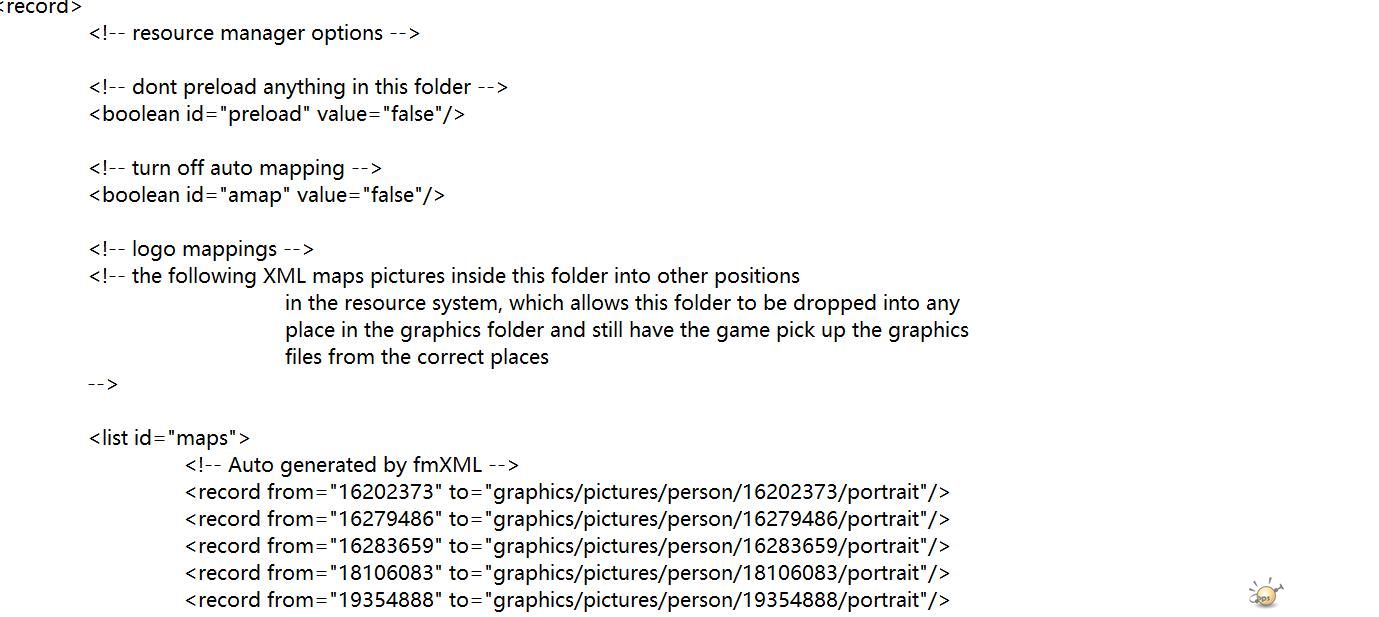The height and width of the screenshot is (617, 1379).
Task: Select the boolean preload value false line
Action: point(277,114)
